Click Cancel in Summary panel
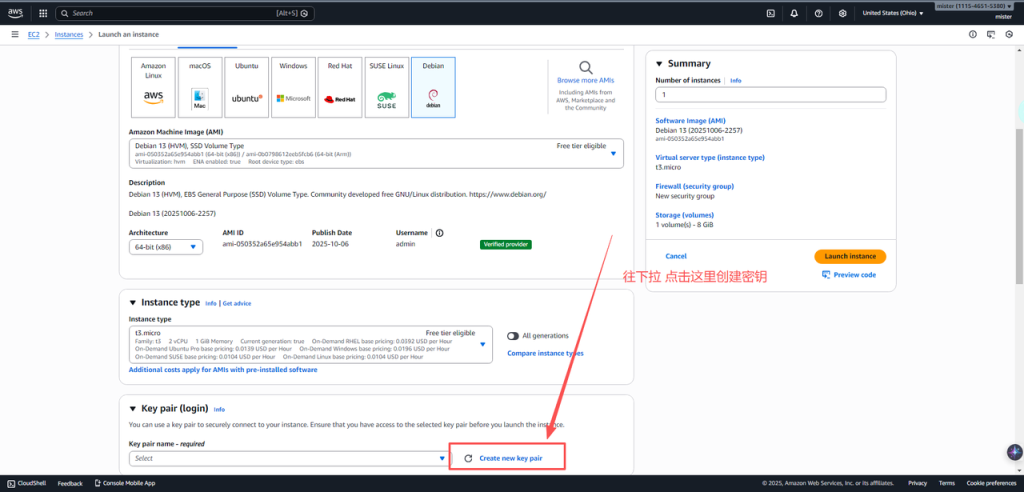 coord(675,257)
